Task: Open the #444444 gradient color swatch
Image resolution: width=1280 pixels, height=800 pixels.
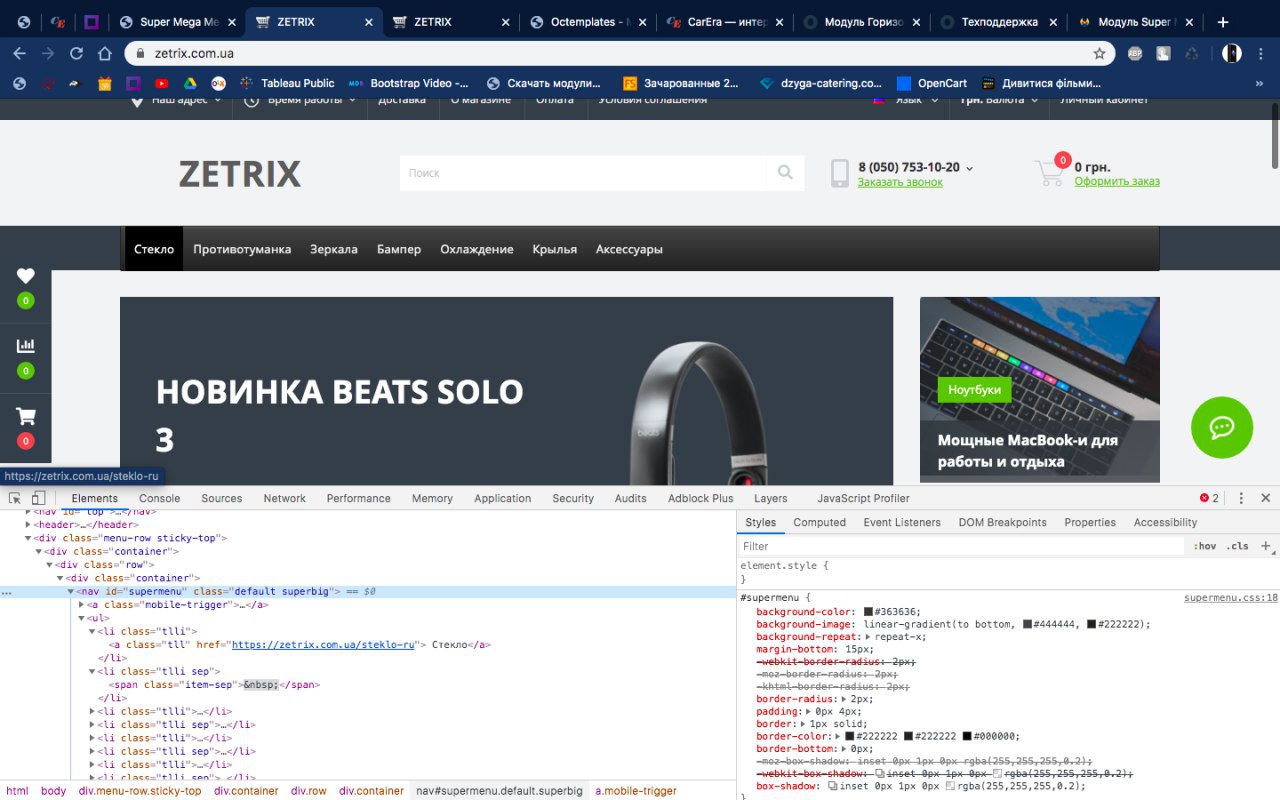Action: 1028,624
